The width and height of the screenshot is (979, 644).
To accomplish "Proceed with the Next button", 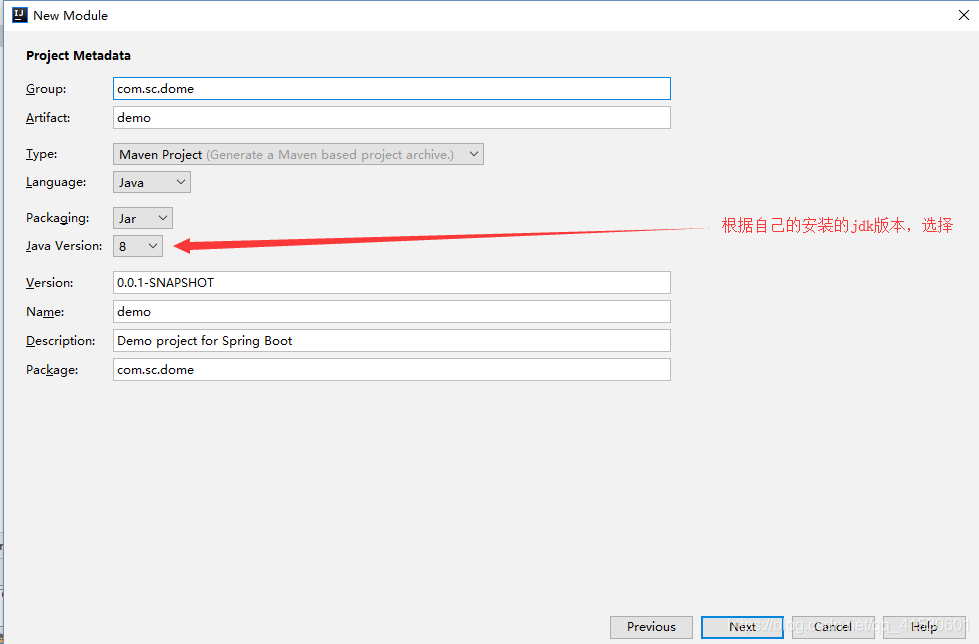I will [742, 627].
